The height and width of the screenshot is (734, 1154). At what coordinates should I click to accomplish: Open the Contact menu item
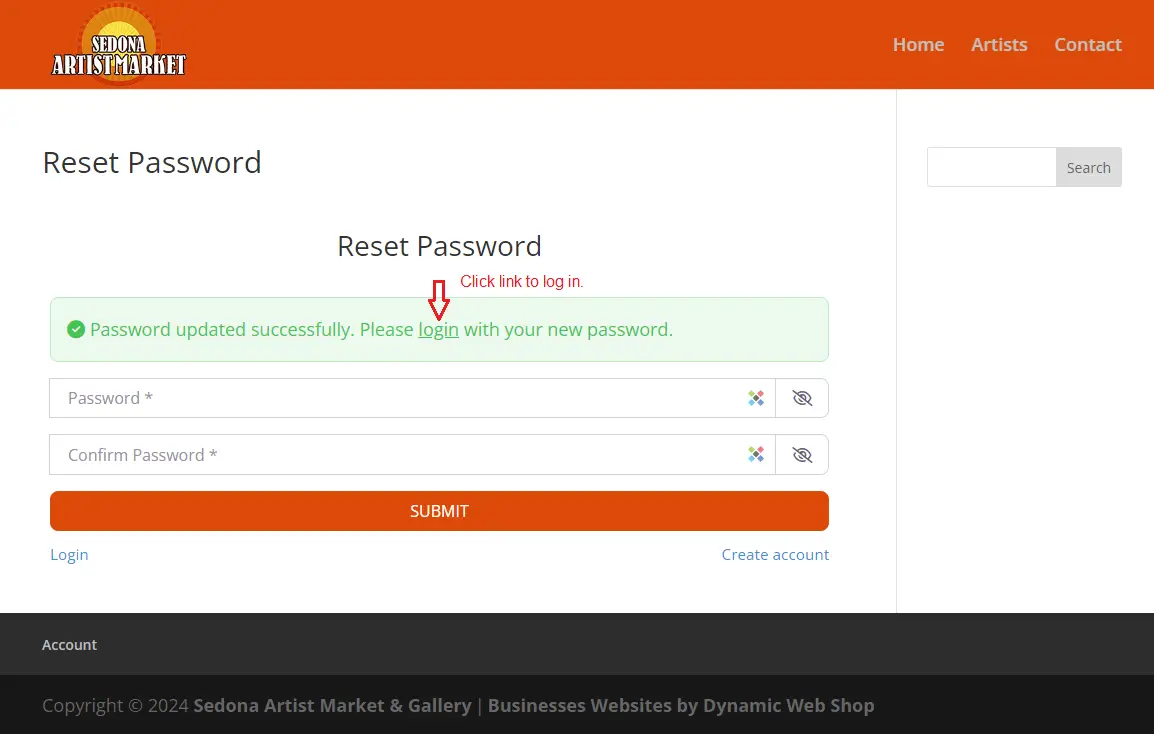coord(1087,45)
